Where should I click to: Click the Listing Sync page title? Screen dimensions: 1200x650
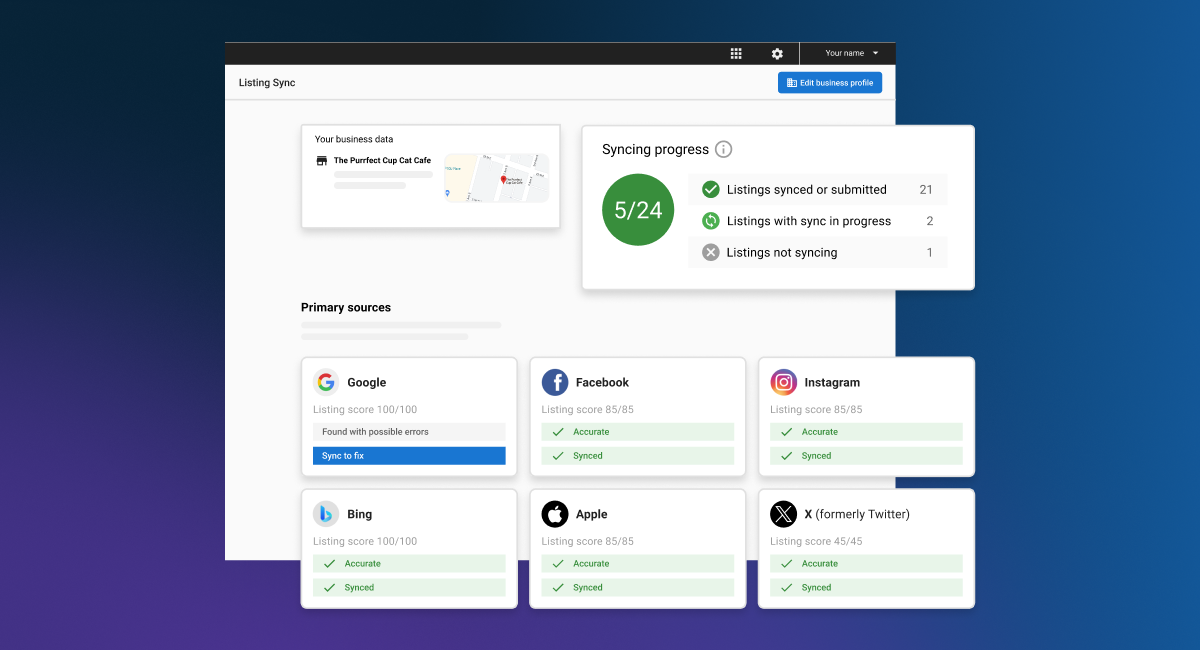coord(267,83)
